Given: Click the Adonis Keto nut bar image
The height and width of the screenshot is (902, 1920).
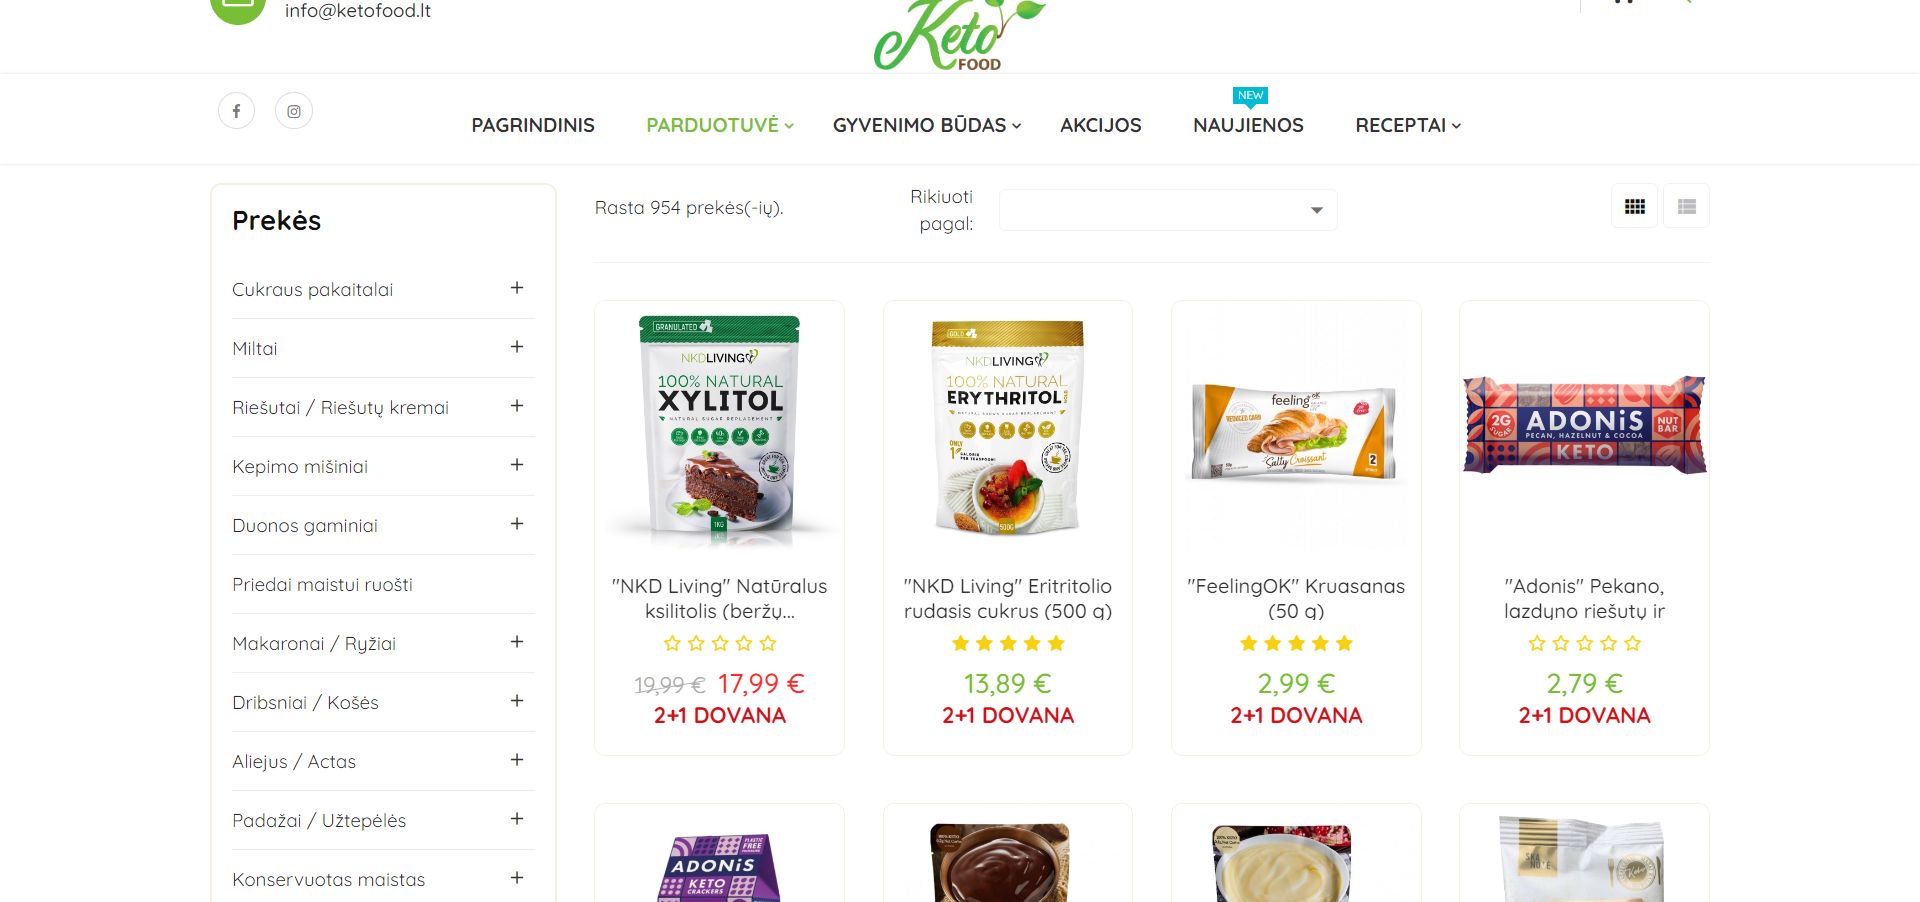Looking at the screenshot, I should [x=1584, y=424].
